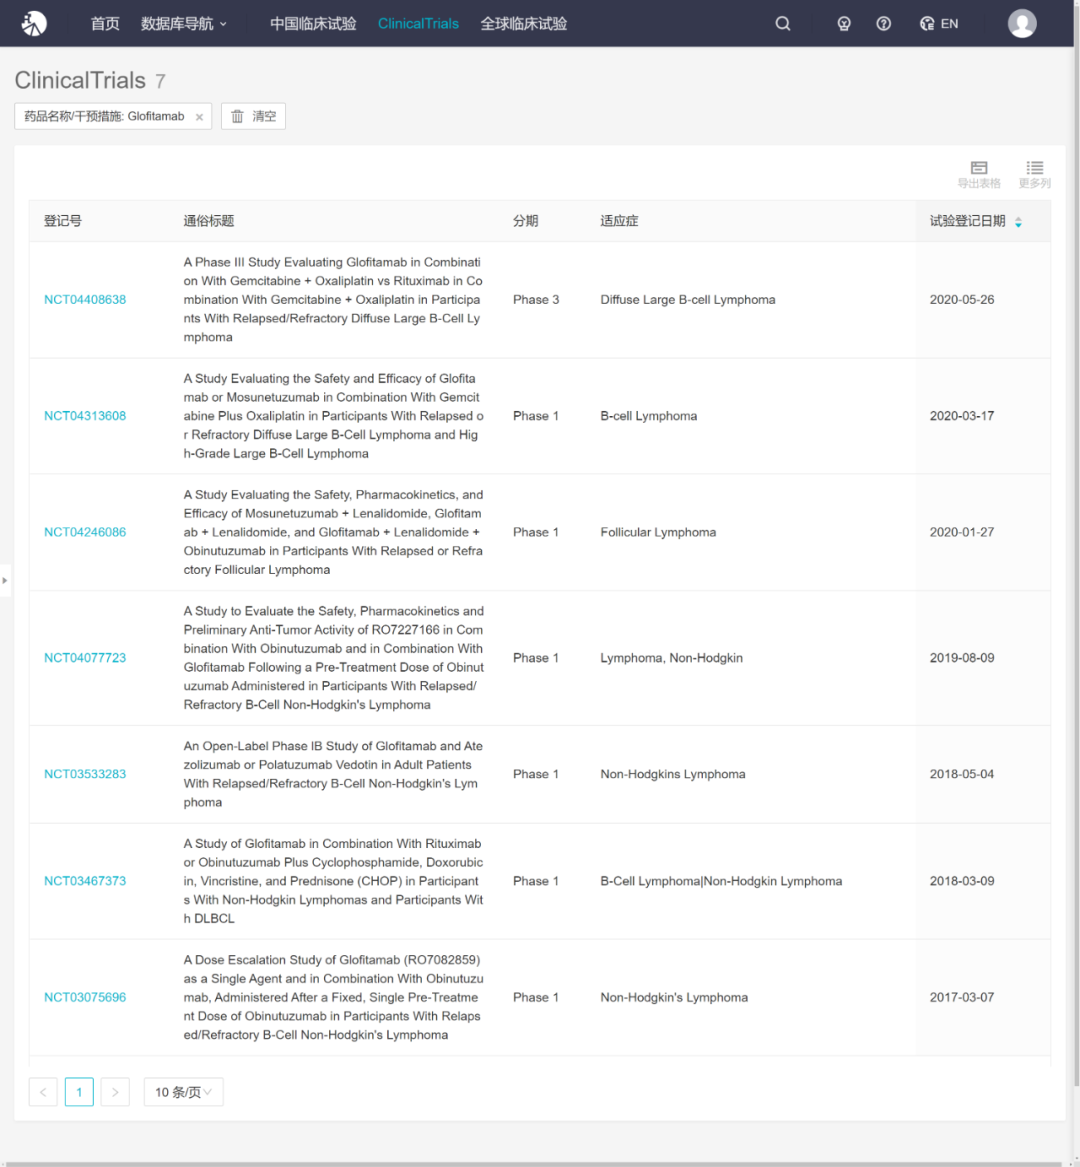The width and height of the screenshot is (1080, 1167).
Task: Open the 全球临床试验 tab
Action: 523,24
